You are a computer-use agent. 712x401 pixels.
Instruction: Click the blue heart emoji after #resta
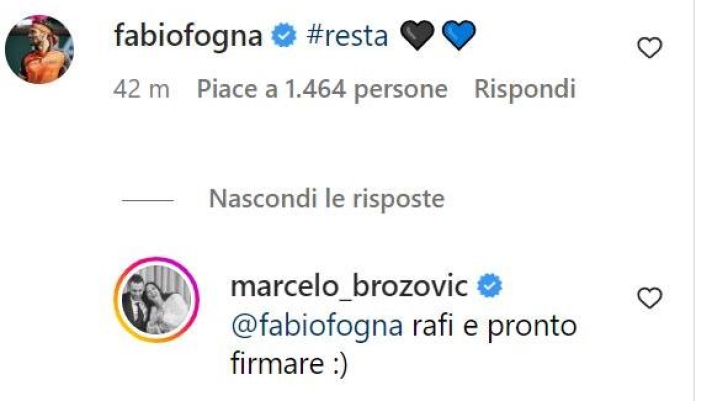point(459,35)
